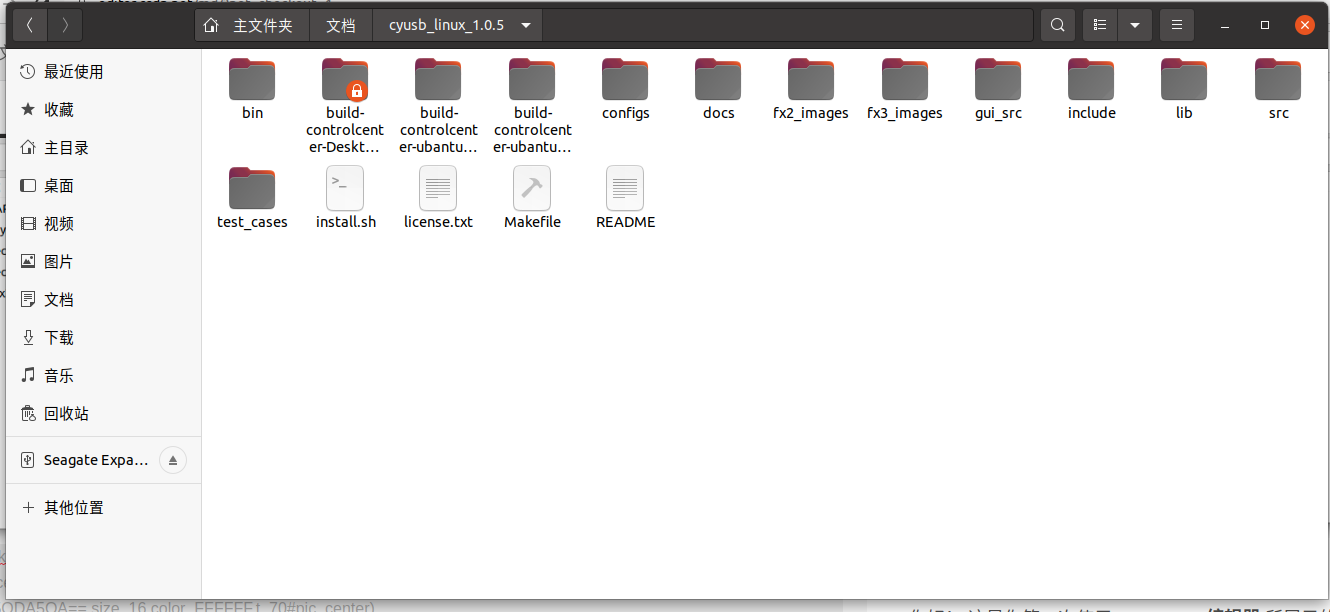Image resolution: width=1330 pixels, height=612 pixels.
Task: Open the search icon in toolbar
Action: (1057, 24)
